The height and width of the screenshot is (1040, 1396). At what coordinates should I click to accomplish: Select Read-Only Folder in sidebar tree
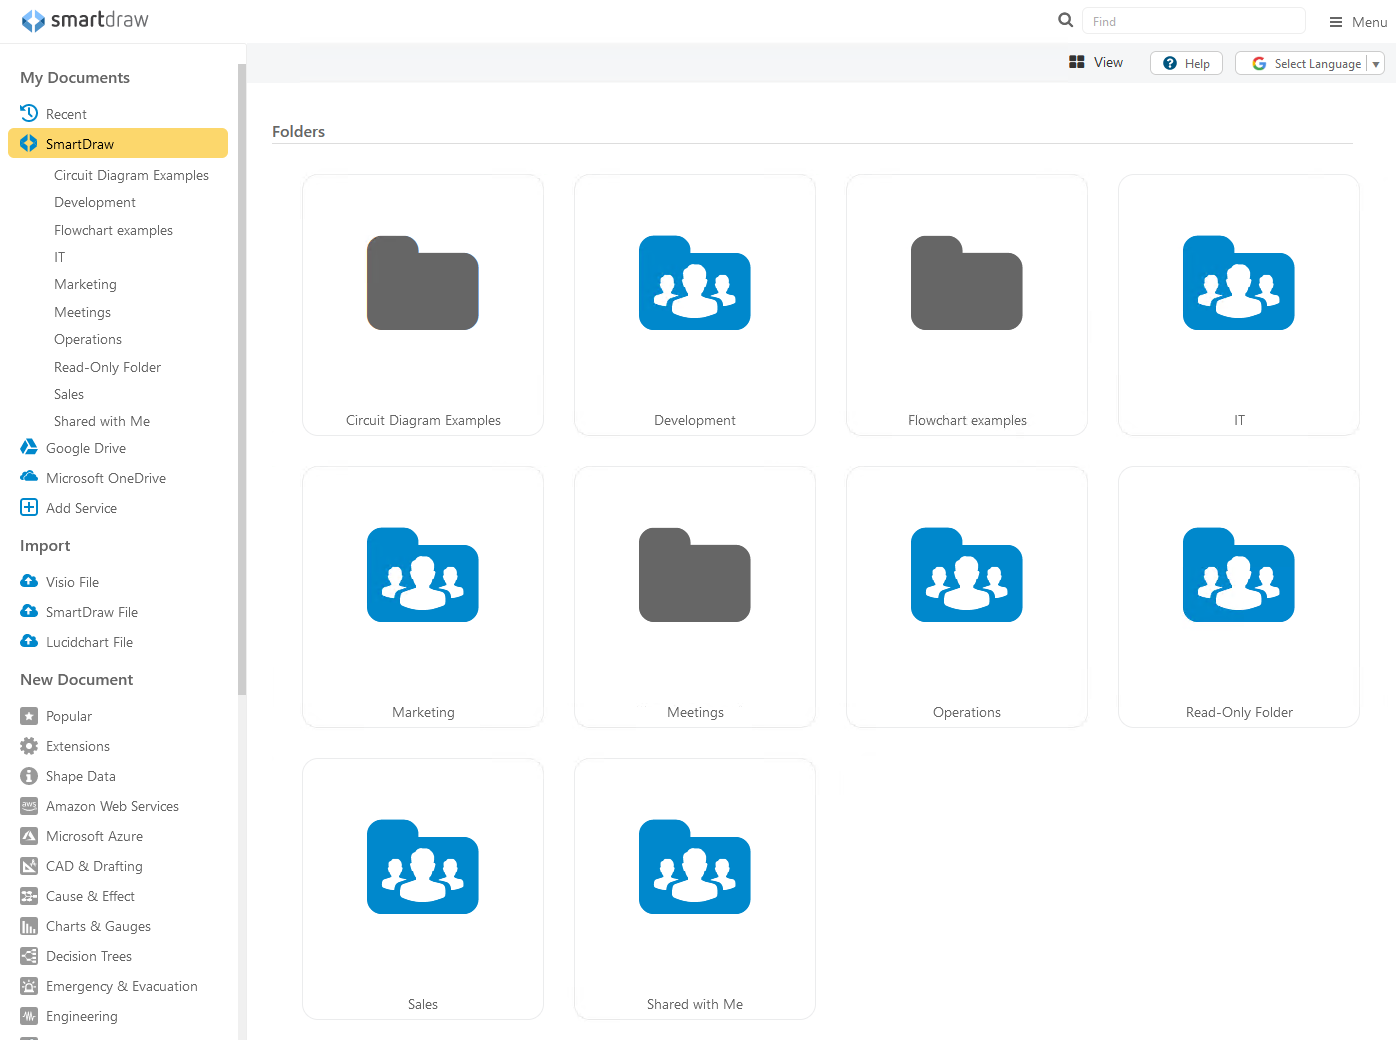tap(107, 367)
